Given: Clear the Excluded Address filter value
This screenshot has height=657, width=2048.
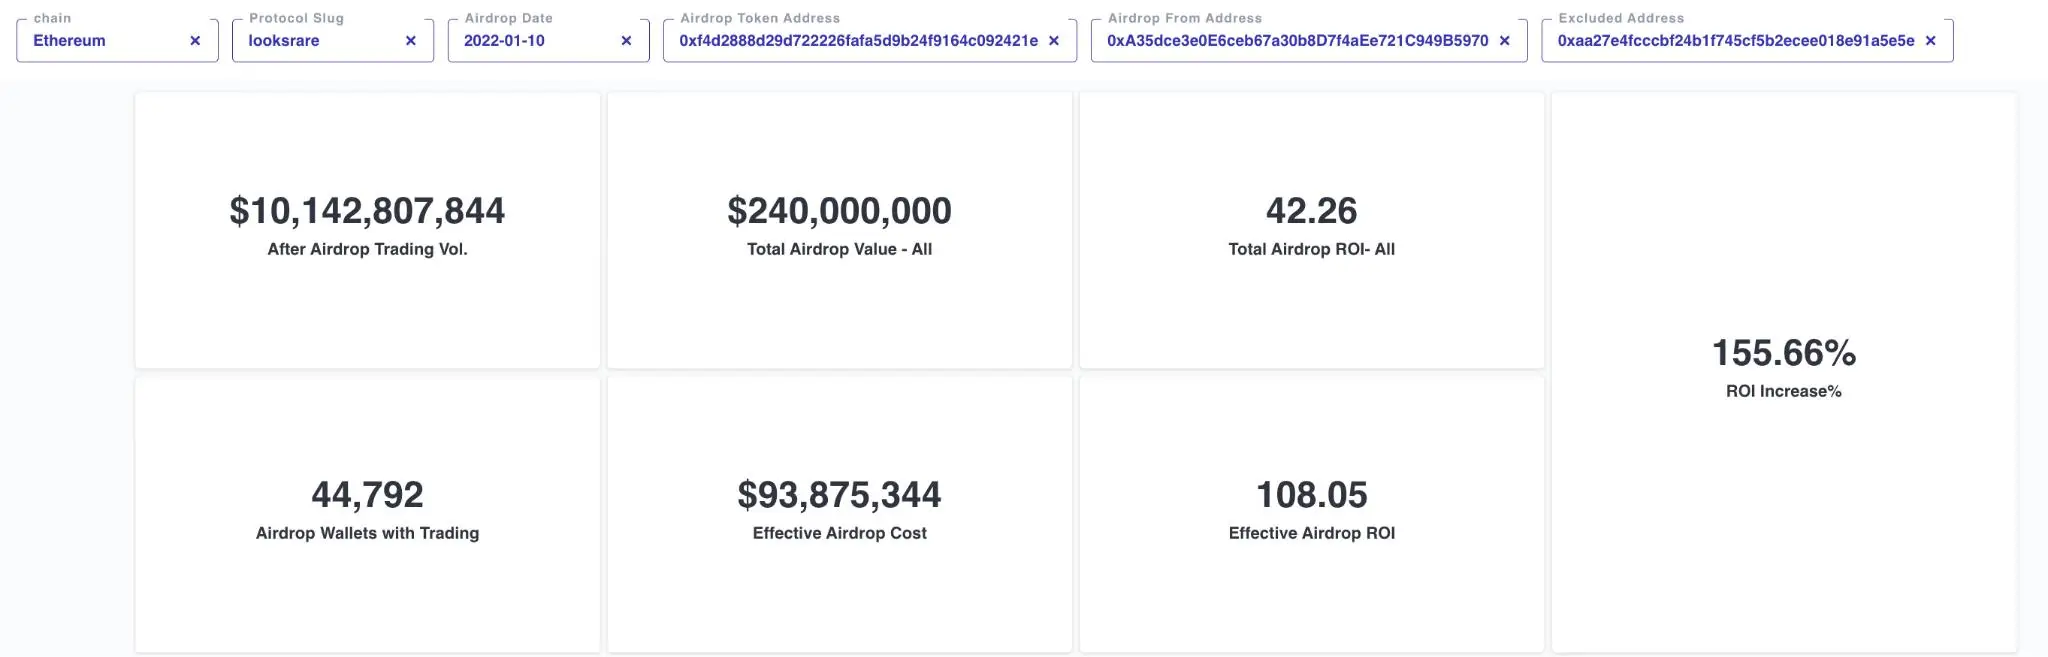Looking at the screenshot, I should 1930,41.
